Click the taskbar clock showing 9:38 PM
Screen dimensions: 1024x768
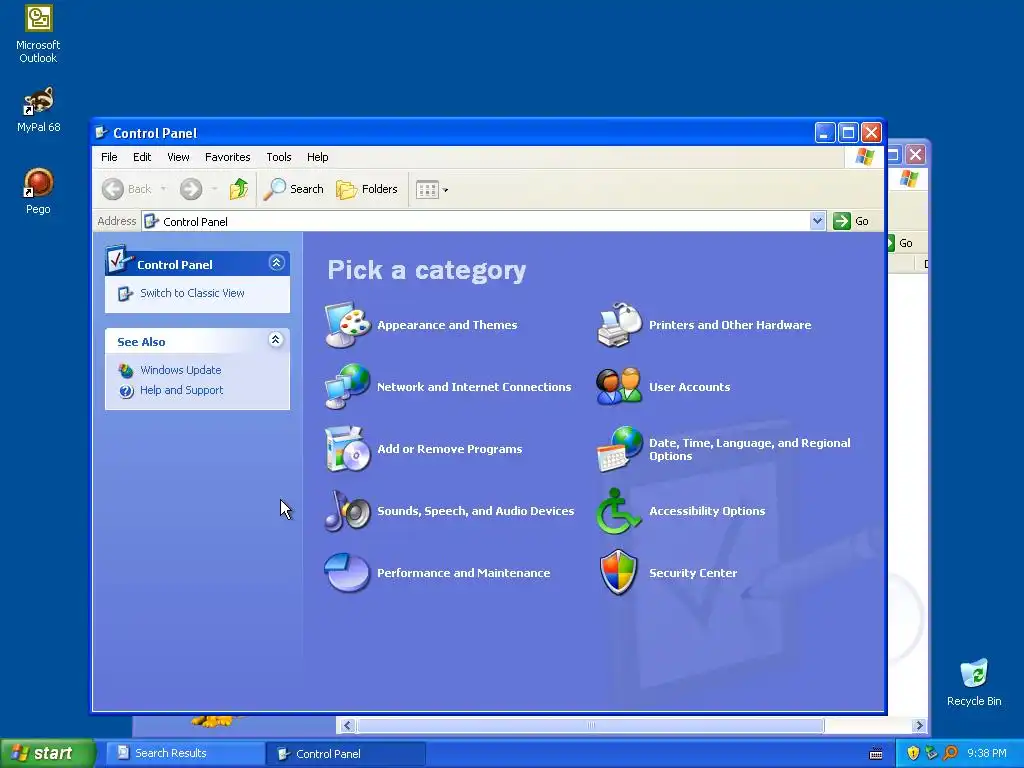(x=987, y=753)
